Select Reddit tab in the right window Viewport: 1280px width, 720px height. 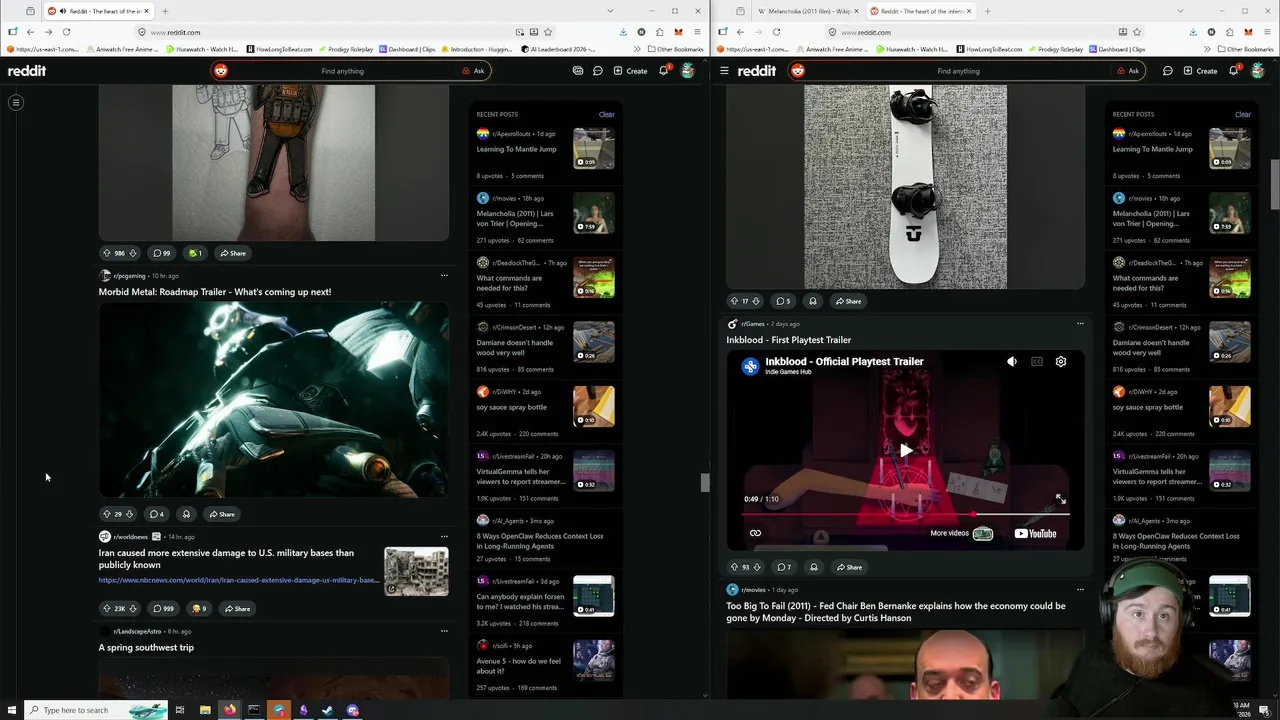click(x=921, y=11)
